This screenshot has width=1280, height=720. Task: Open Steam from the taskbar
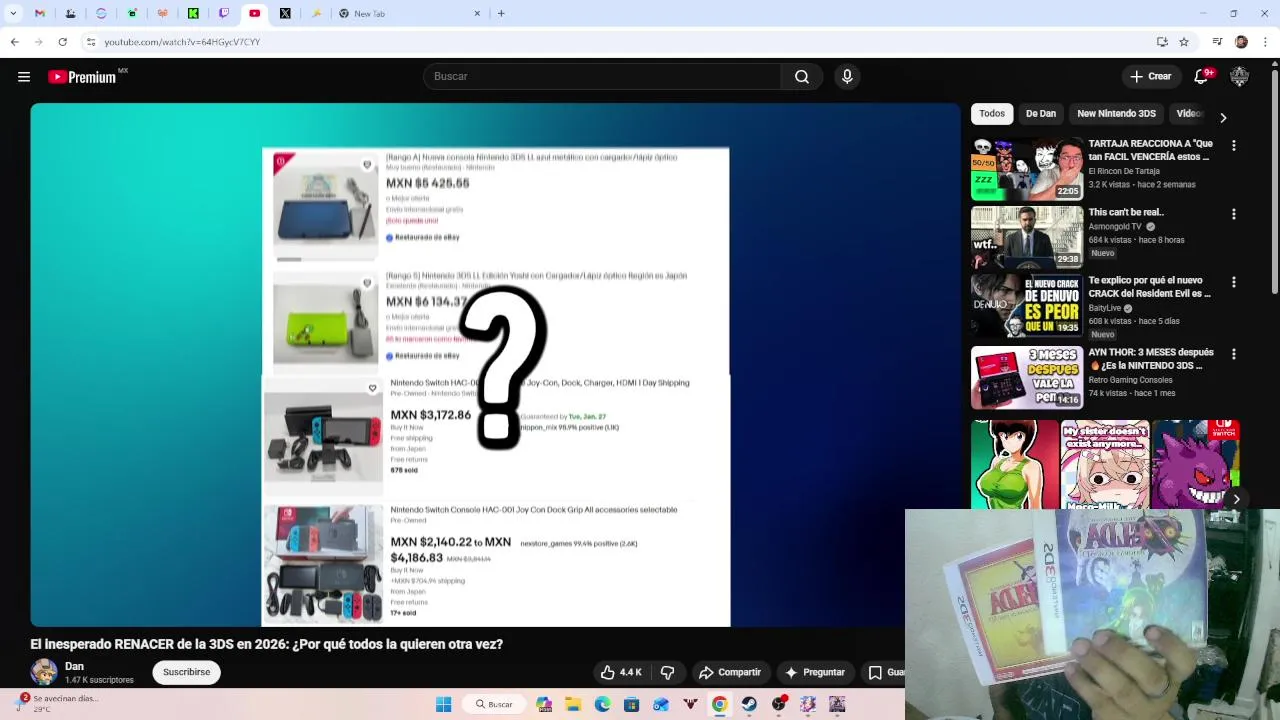click(x=749, y=704)
